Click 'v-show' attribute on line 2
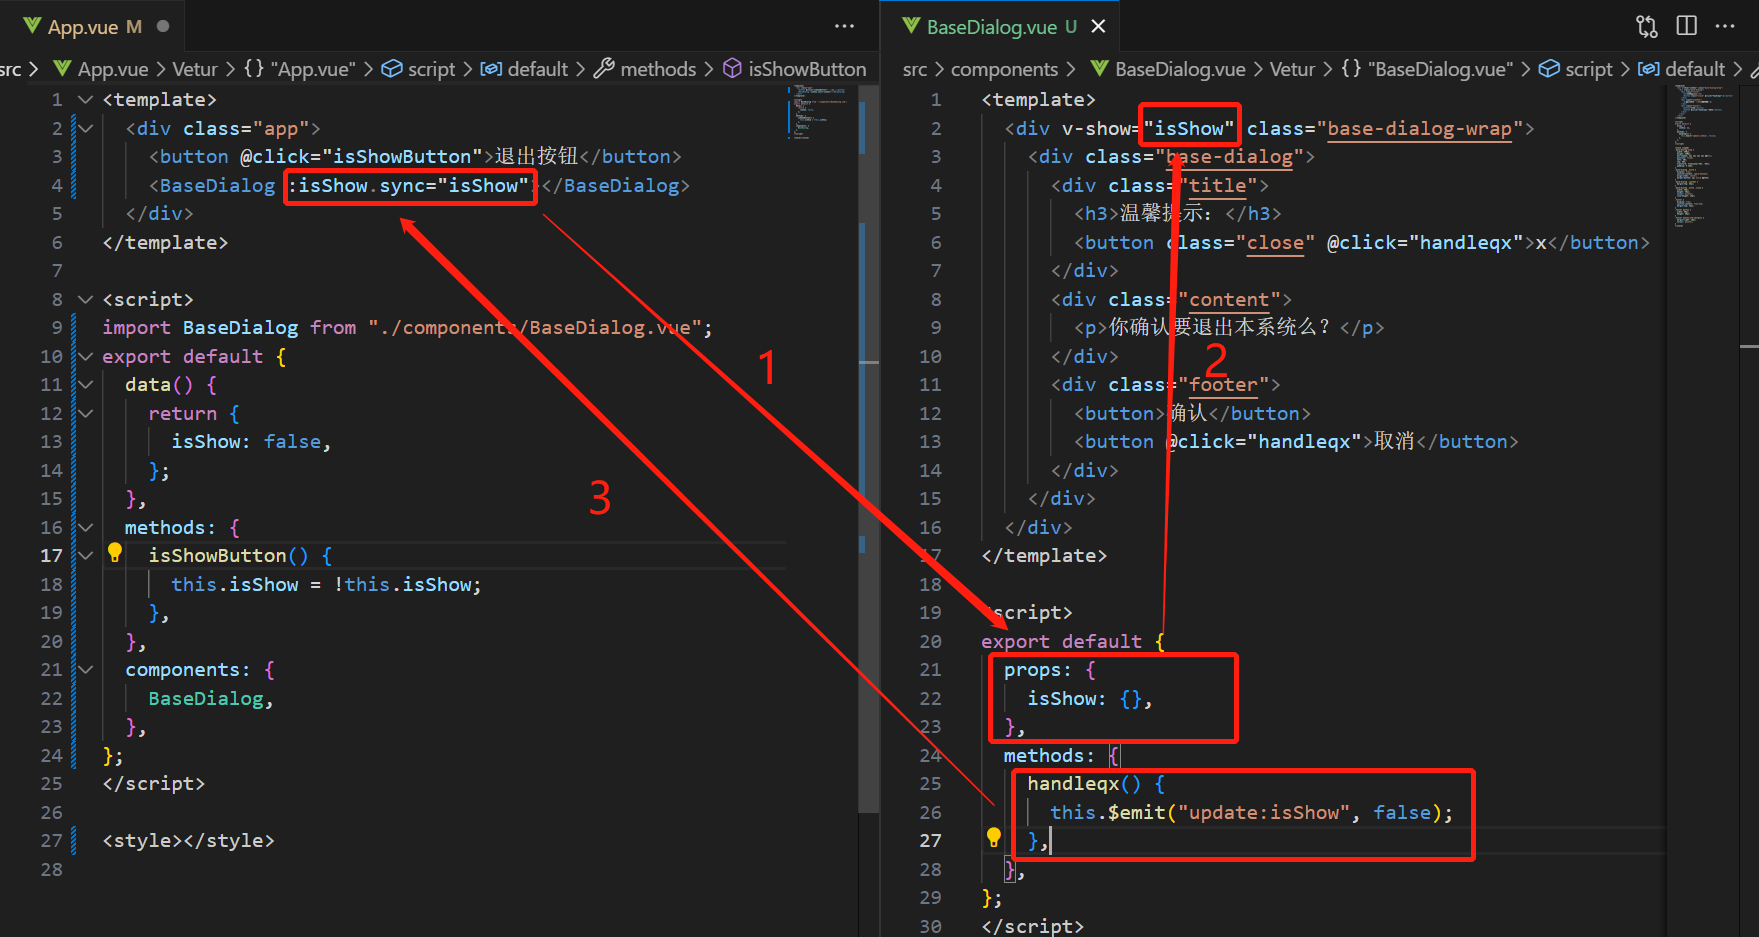The height and width of the screenshot is (937, 1759). pos(1097,128)
